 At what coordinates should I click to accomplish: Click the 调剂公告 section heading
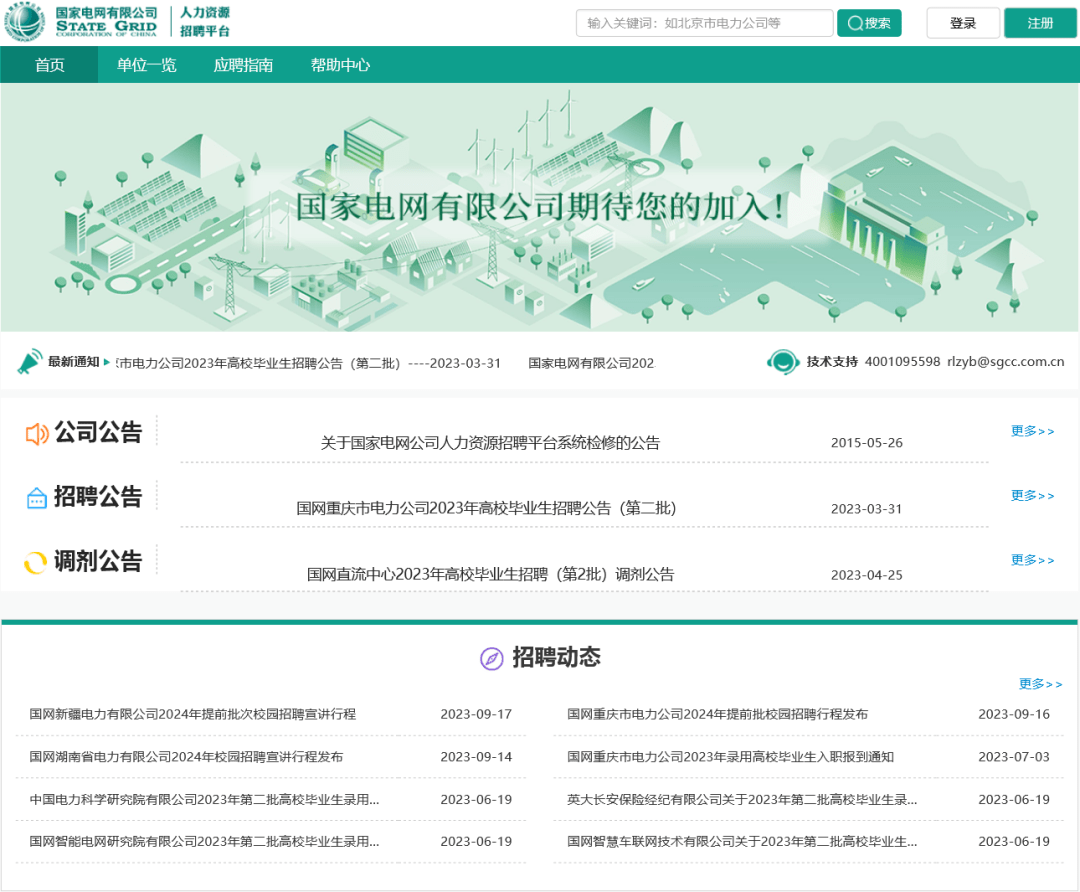98,561
